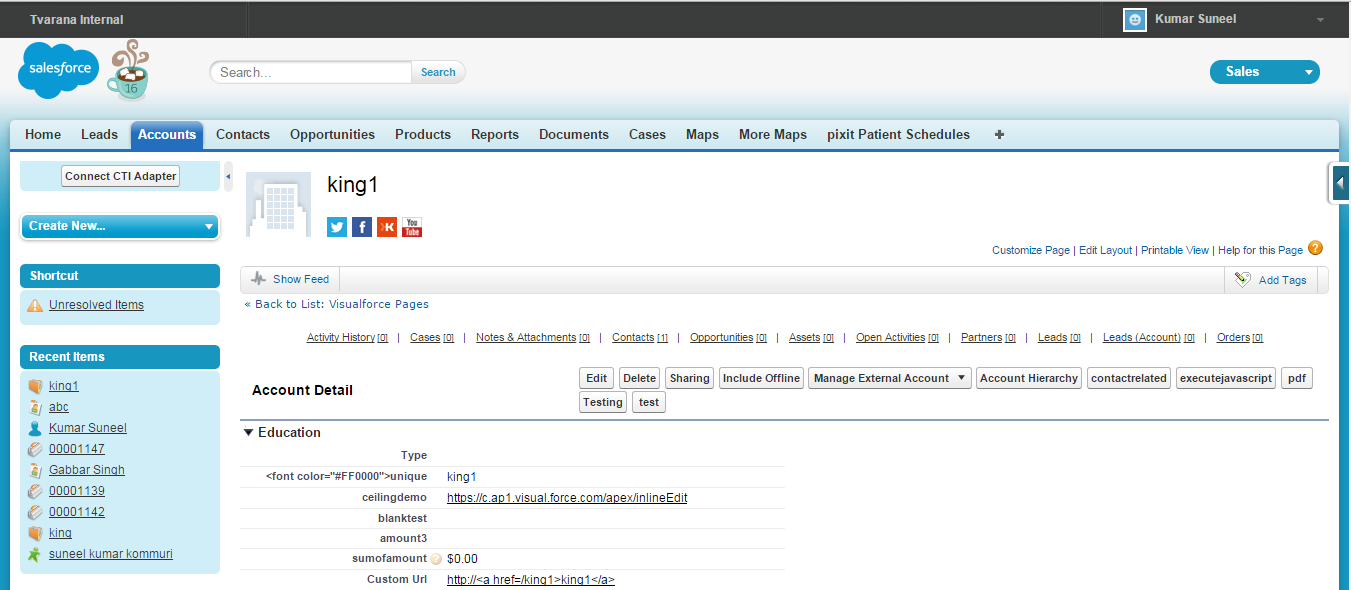The height and width of the screenshot is (590, 1351).
Task: Click the Kumar Suneel avatar icon
Action: 1134,19
